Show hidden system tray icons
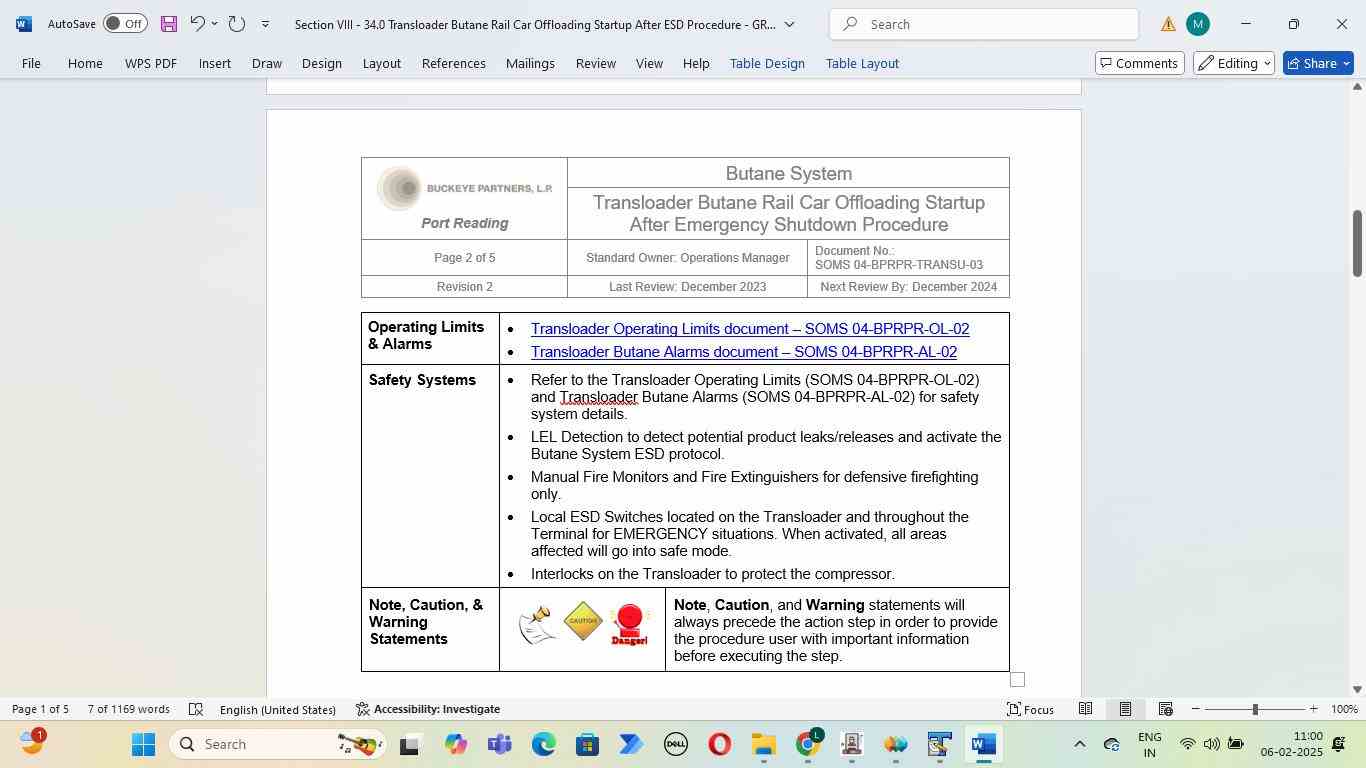1366x768 pixels. (1079, 744)
